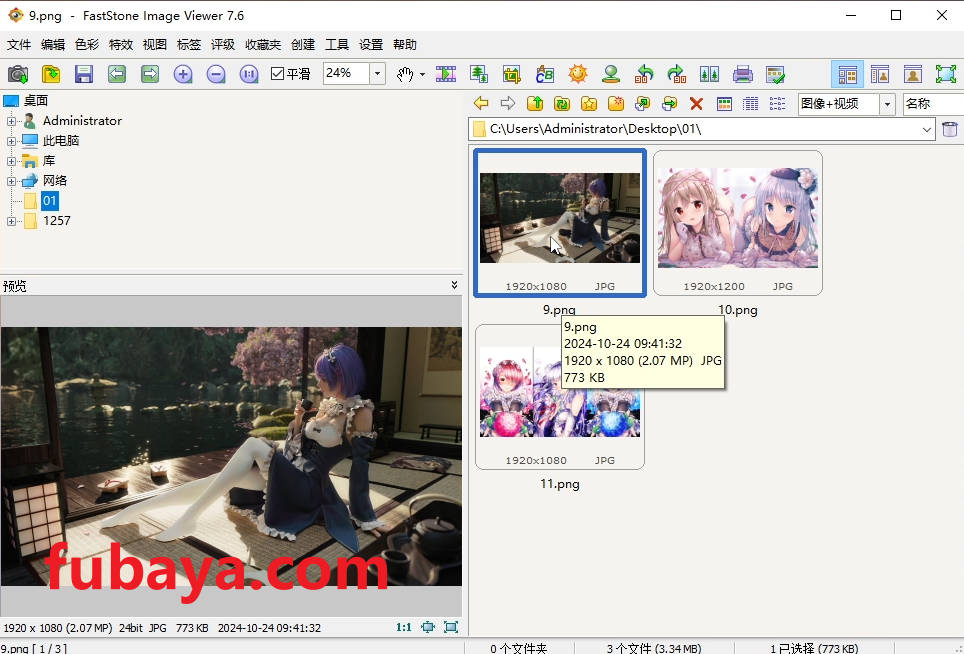Expand the 1257 folder tree node

(x=11, y=221)
